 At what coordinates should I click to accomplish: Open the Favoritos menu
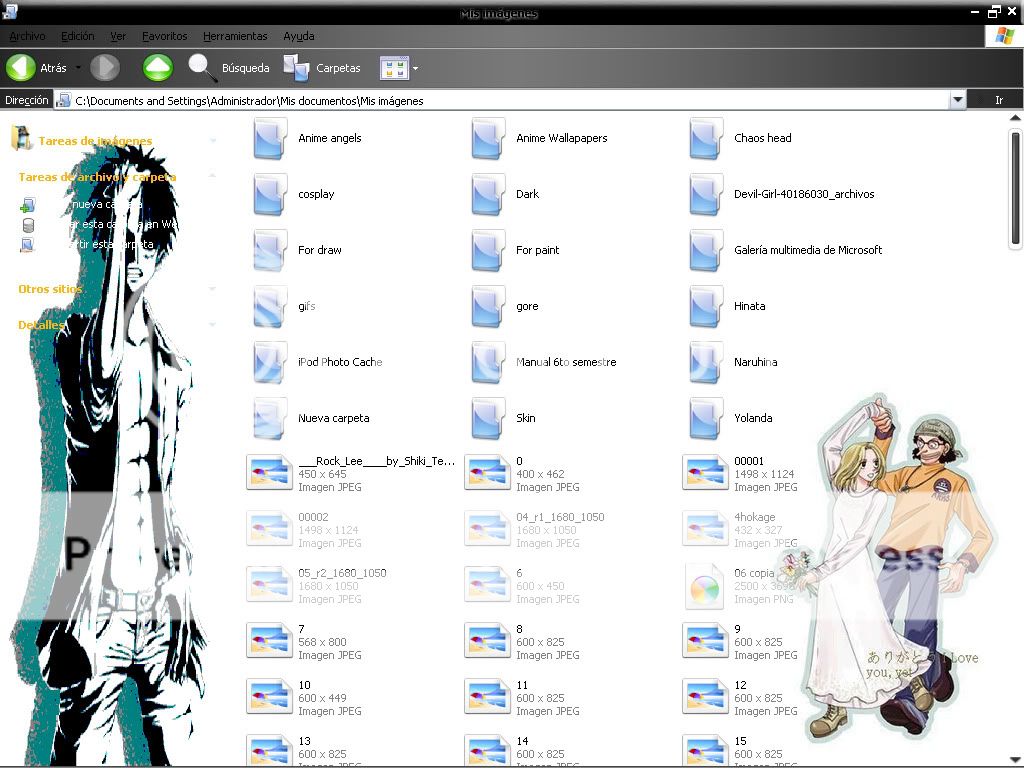pyautogui.click(x=165, y=37)
